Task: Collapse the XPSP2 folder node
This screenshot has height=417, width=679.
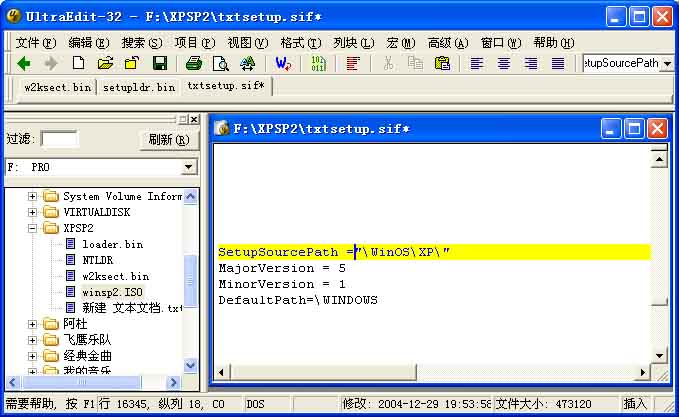Action: tap(32, 228)
